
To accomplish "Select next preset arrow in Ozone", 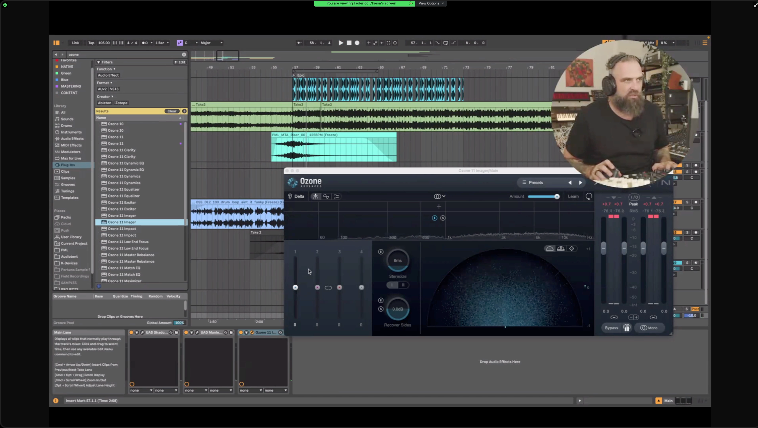I will click(x=581, y=183).
